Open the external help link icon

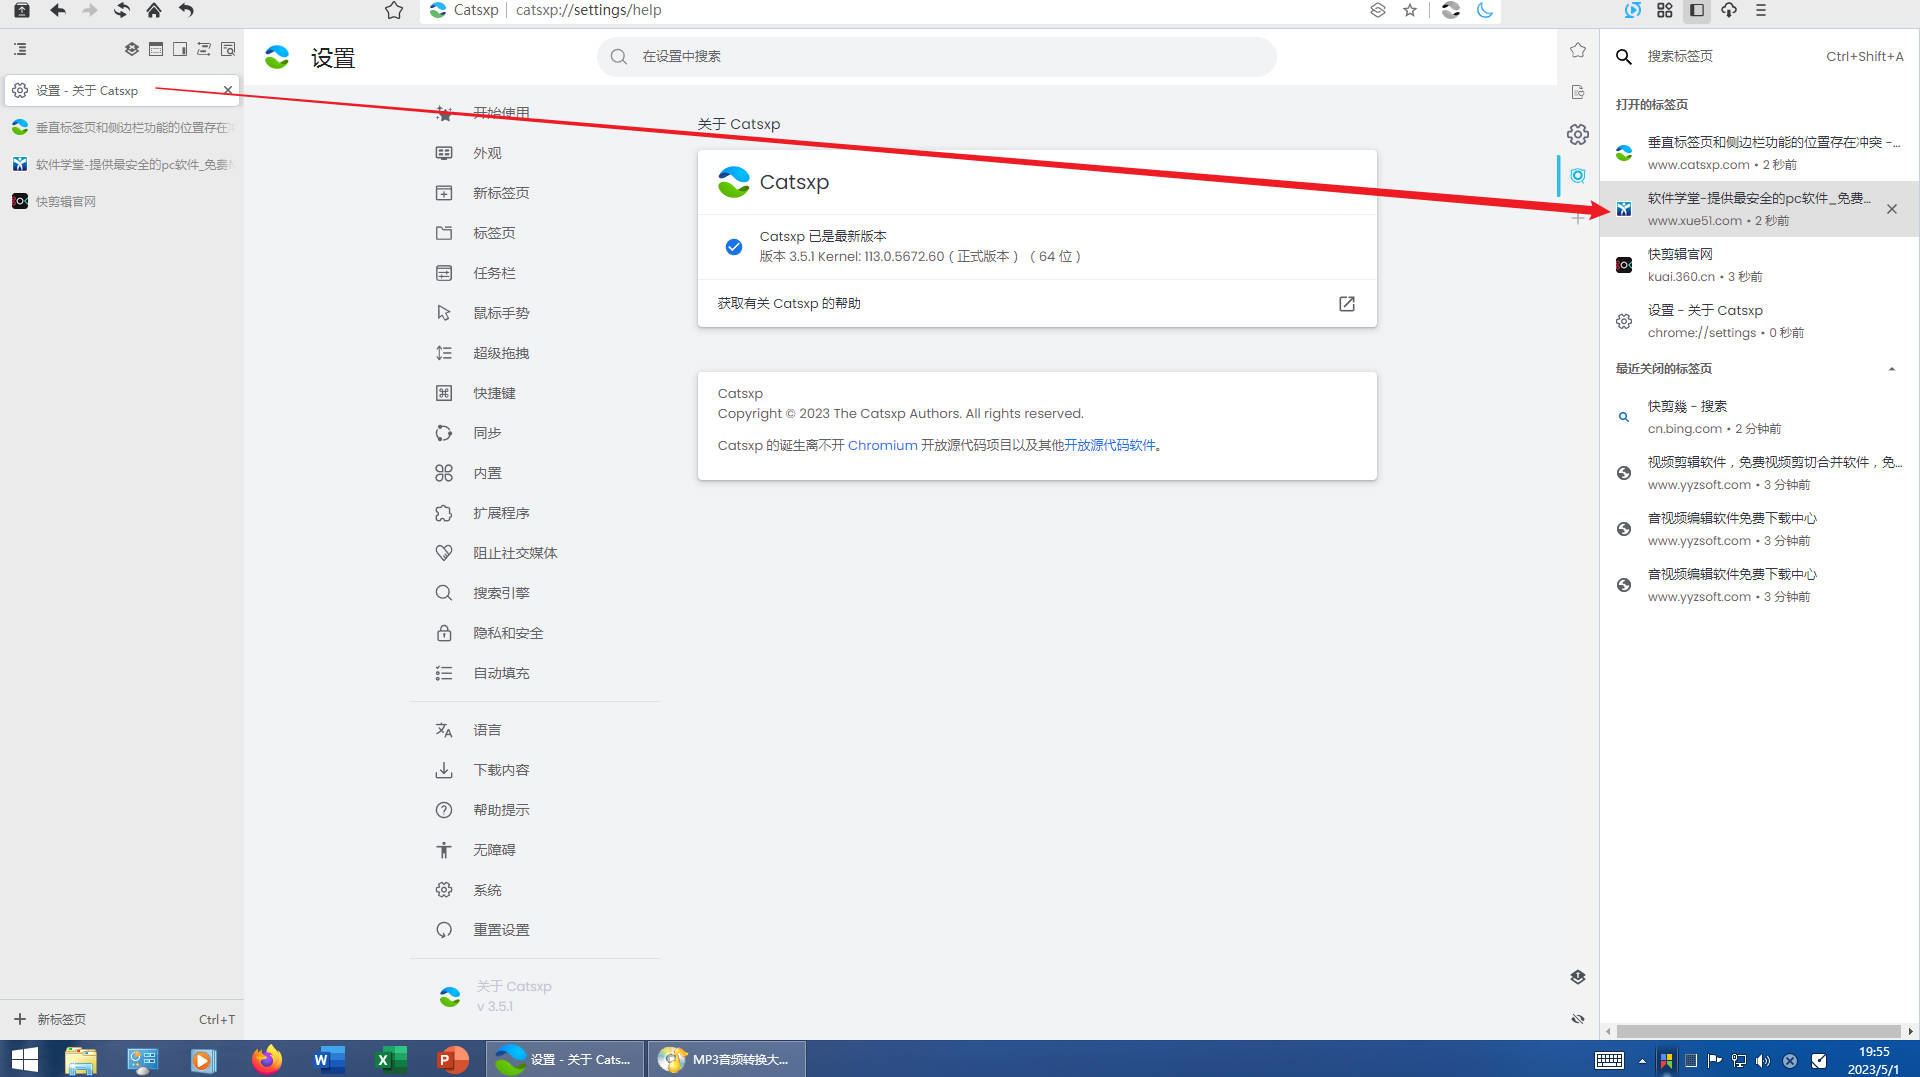click(x=1347, y=304)
